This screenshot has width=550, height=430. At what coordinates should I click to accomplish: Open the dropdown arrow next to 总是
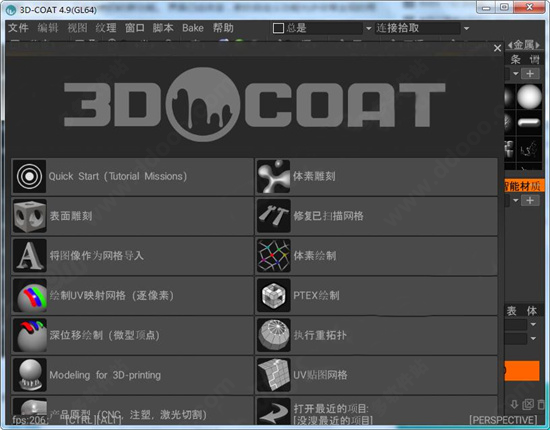click(368, 28)
